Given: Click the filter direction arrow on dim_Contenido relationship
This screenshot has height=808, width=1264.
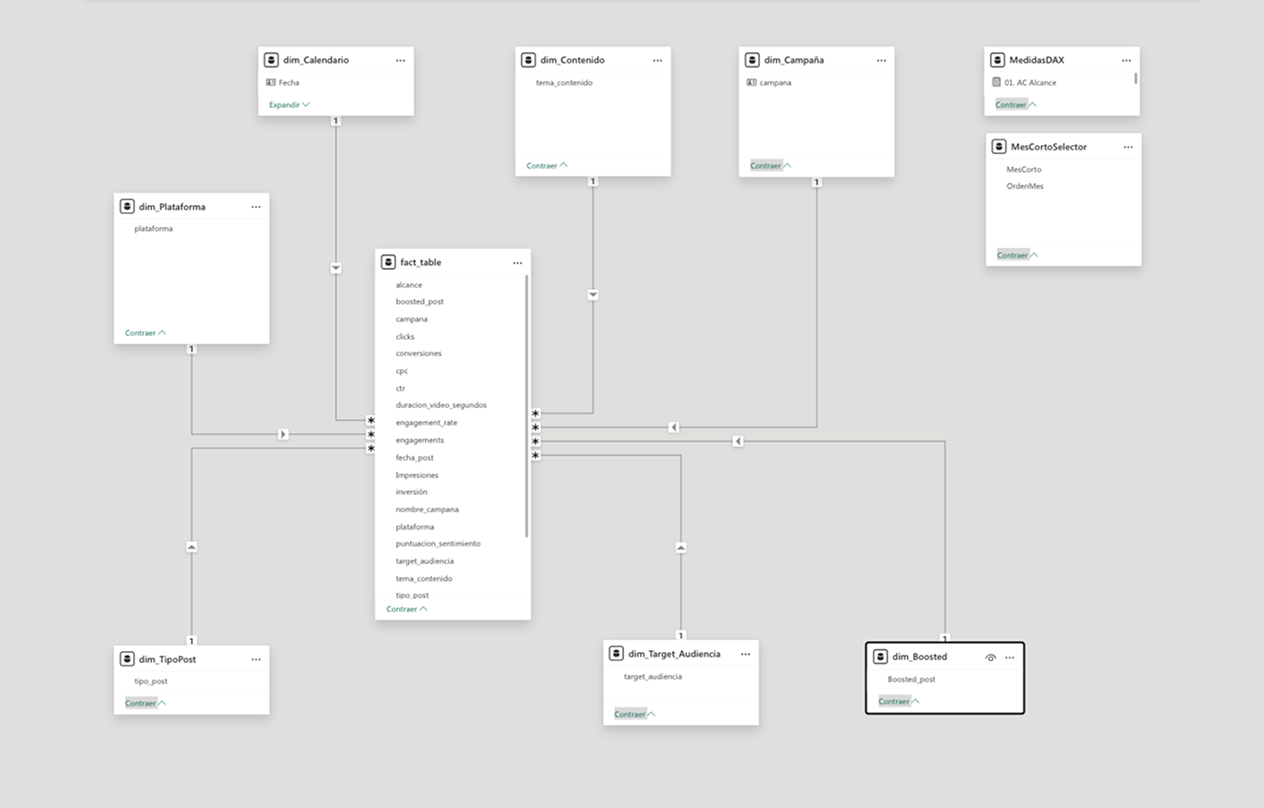Looking at the screenshot, I should click(593, 295).
